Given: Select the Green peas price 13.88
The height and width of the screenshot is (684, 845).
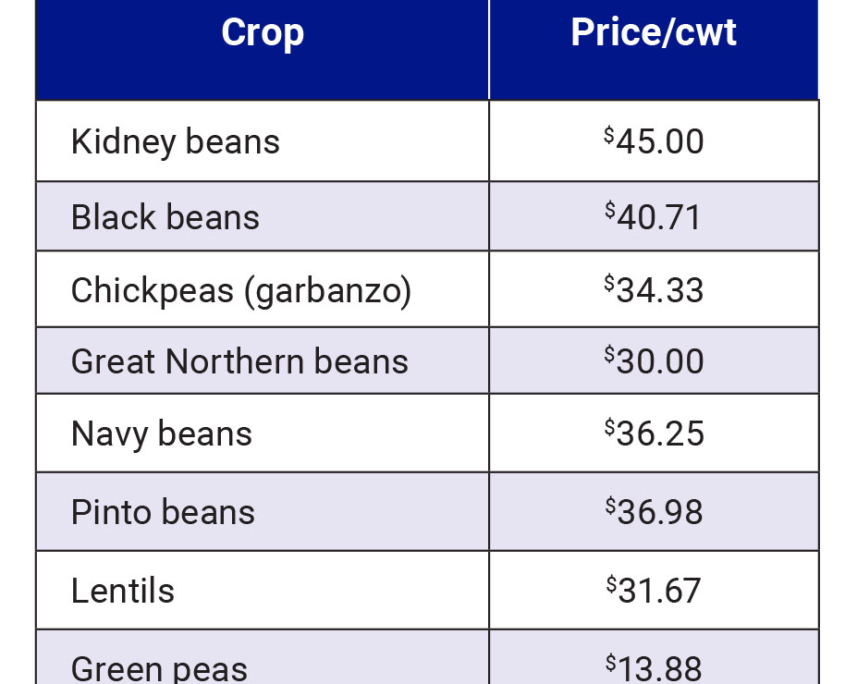Looking at the screenshot, I should tap(660, 667).
